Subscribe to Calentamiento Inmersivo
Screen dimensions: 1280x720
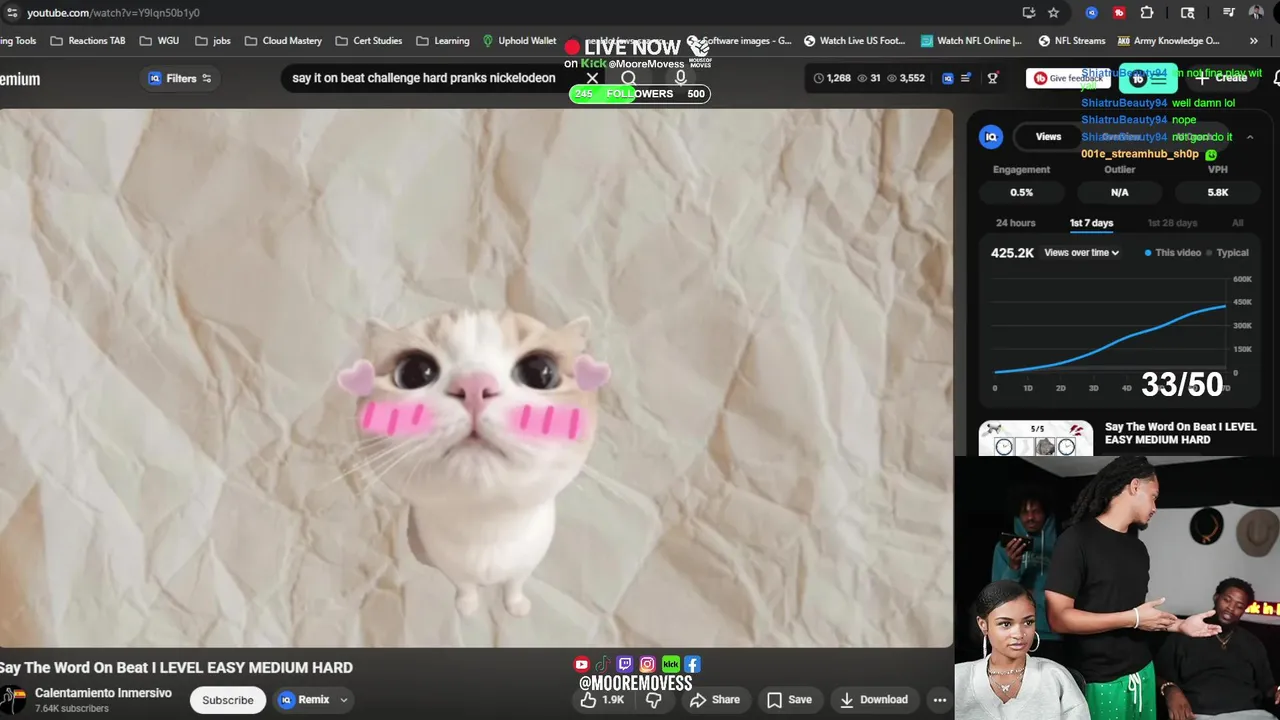(x=228, y=700)
